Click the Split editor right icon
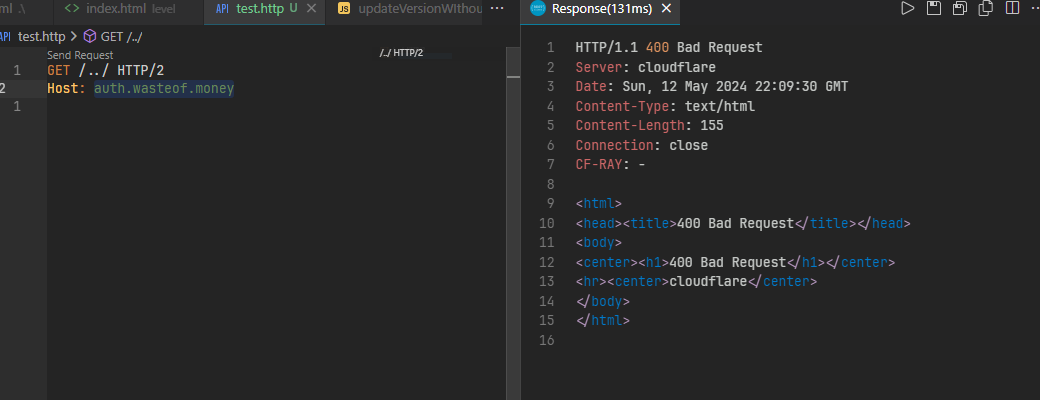 1011,9
